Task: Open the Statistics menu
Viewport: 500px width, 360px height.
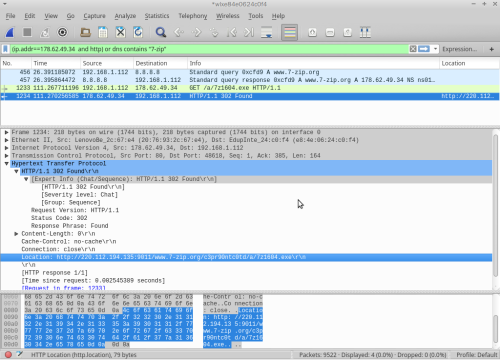Action: tap(157, 16)
